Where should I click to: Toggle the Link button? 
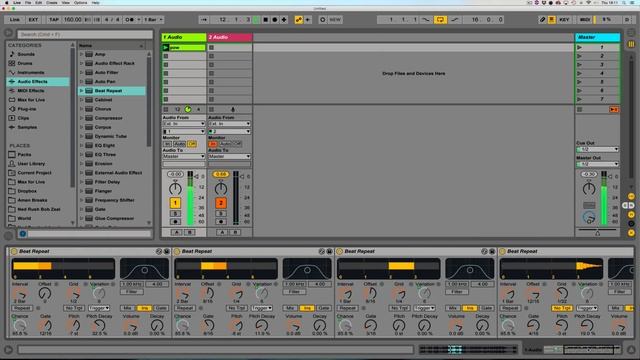click(x=15, y=20)
